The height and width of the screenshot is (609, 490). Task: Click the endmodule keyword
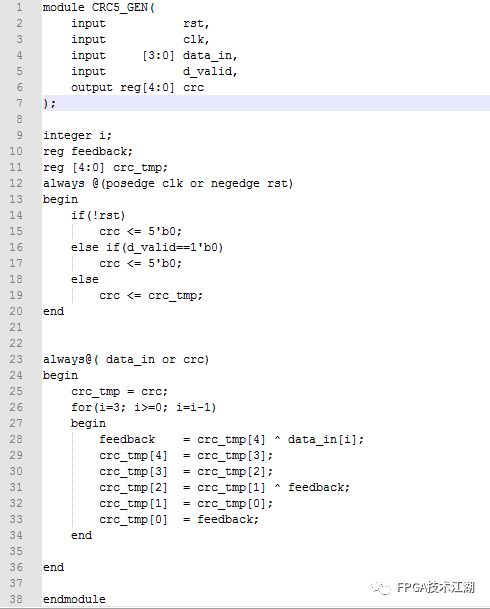(x=74, y=599)
